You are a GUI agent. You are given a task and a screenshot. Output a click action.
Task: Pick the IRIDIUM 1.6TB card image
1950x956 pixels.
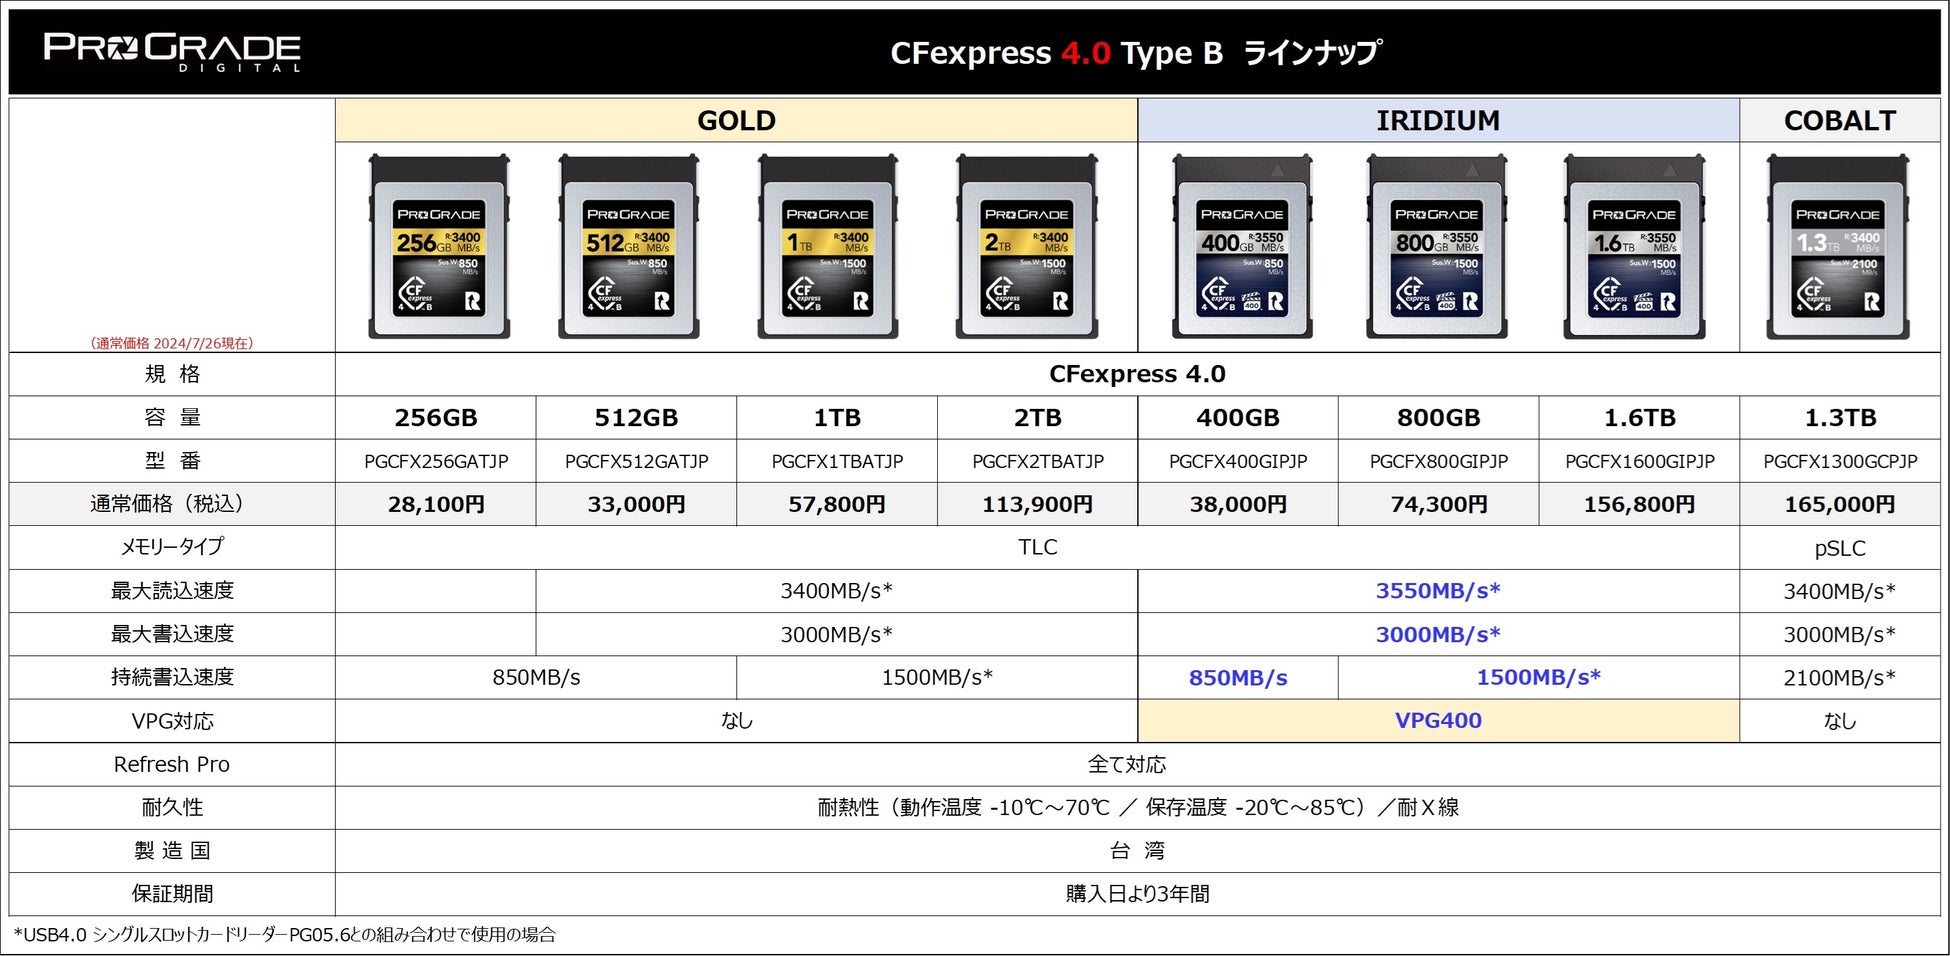1634,246
